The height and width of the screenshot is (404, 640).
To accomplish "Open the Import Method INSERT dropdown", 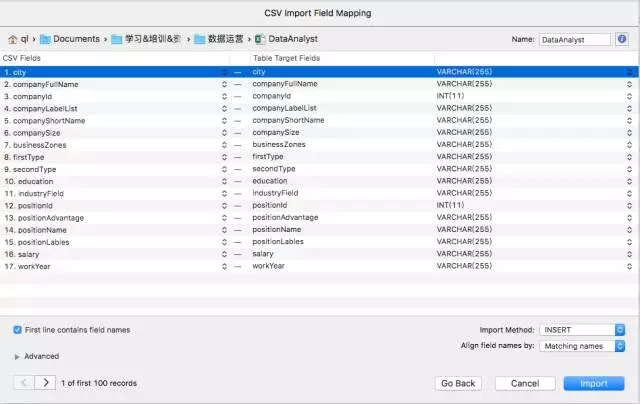I will pos(582,330).
